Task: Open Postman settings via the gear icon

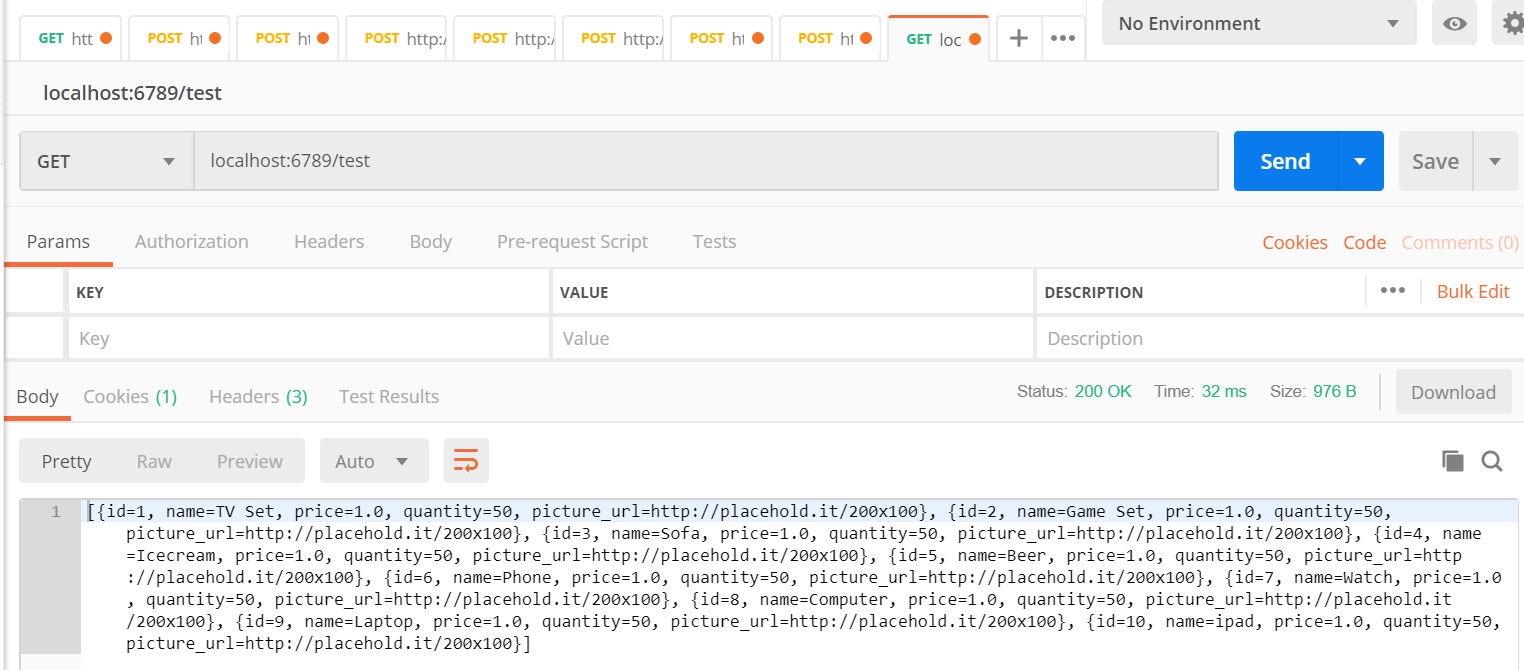Action: [1510, 22]
